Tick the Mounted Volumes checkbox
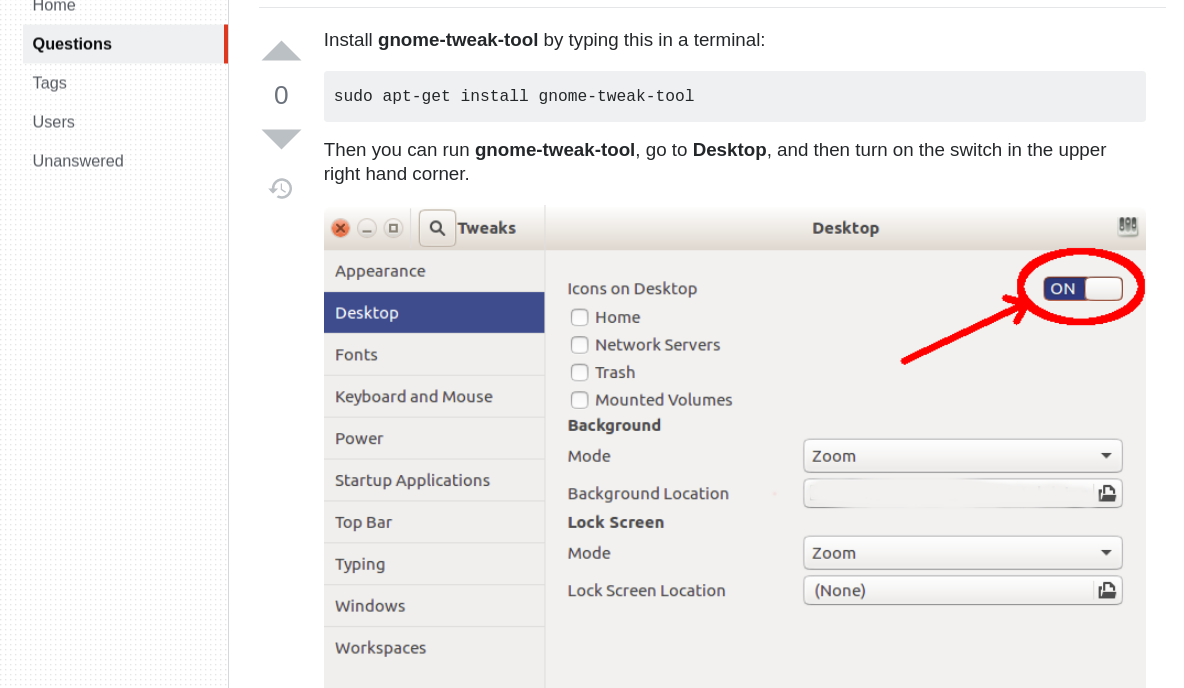Viewport: 1184px width, 688px height. pyautogui.click(x=579, y=400)
